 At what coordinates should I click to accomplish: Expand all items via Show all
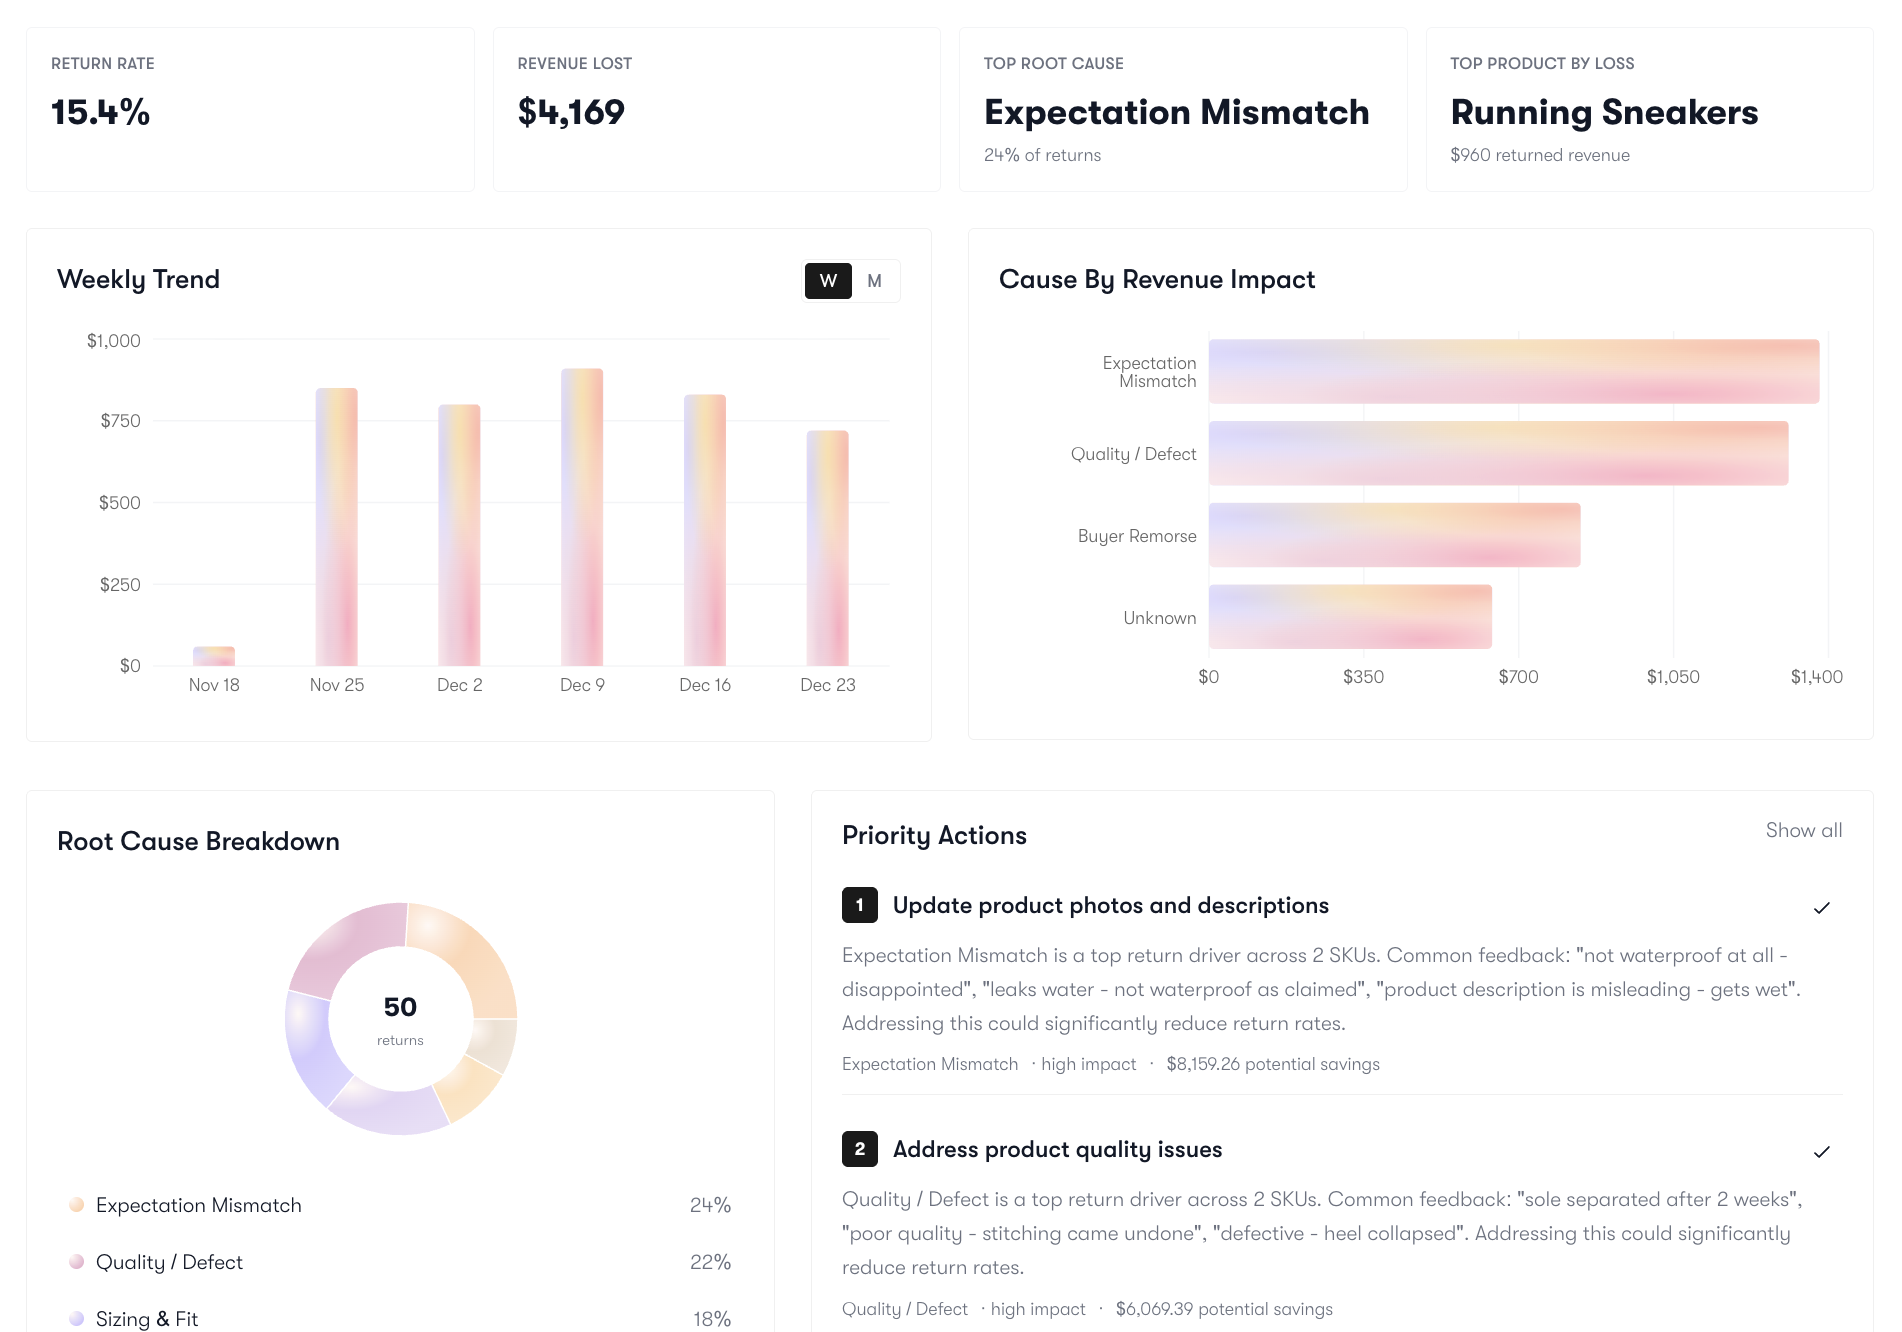pyautogui.click(x=1803, y=830)
